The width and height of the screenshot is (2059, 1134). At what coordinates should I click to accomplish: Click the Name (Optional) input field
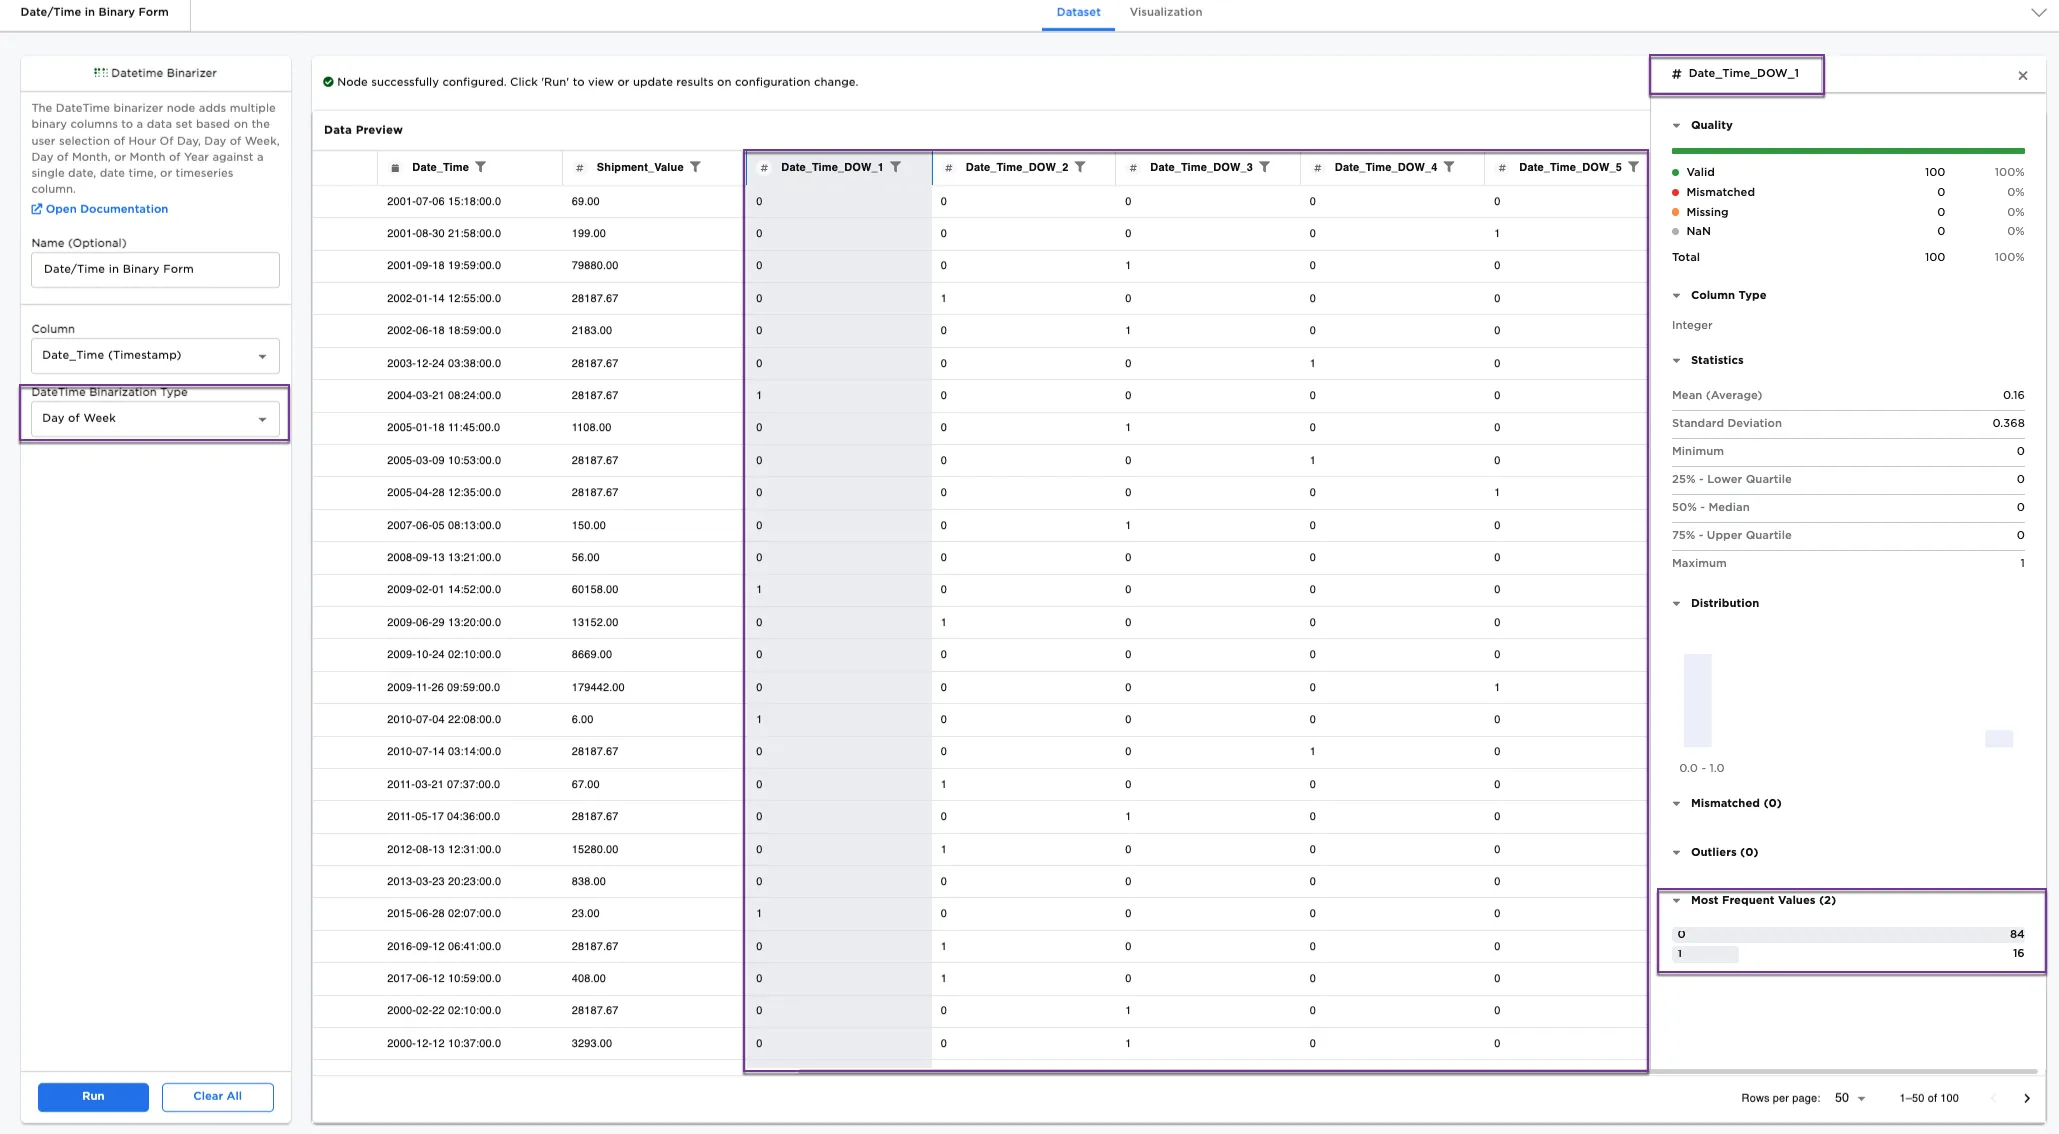point(155,270)
